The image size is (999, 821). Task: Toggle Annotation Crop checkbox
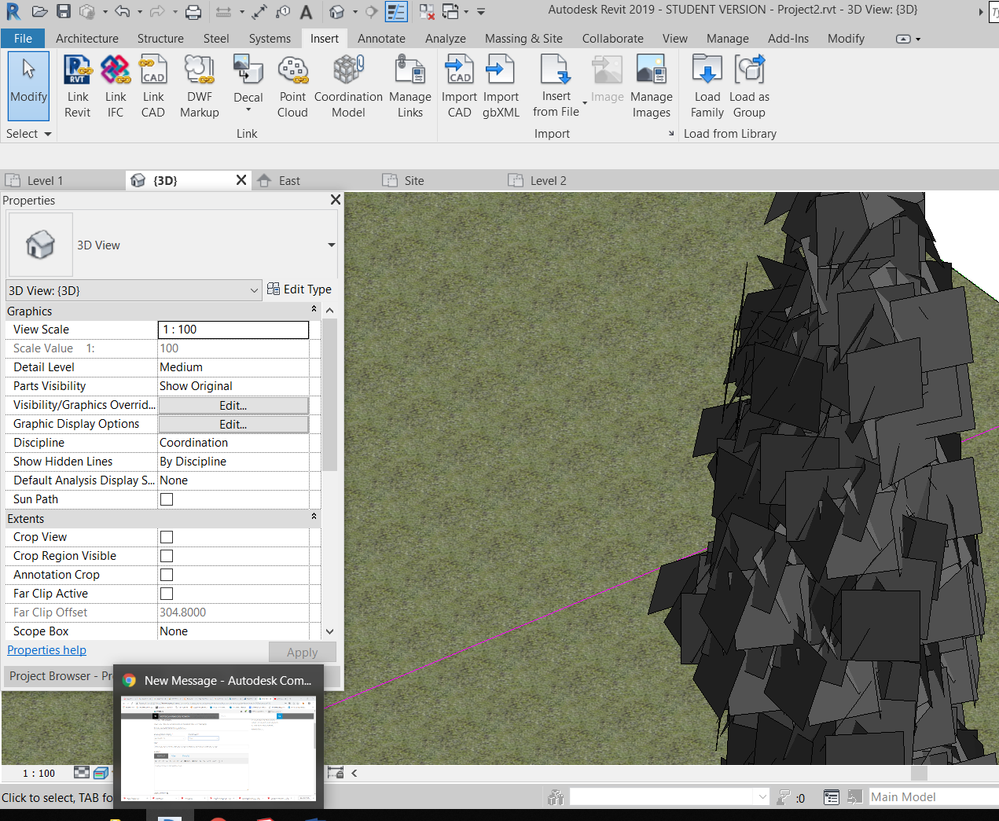coord(166,575)
